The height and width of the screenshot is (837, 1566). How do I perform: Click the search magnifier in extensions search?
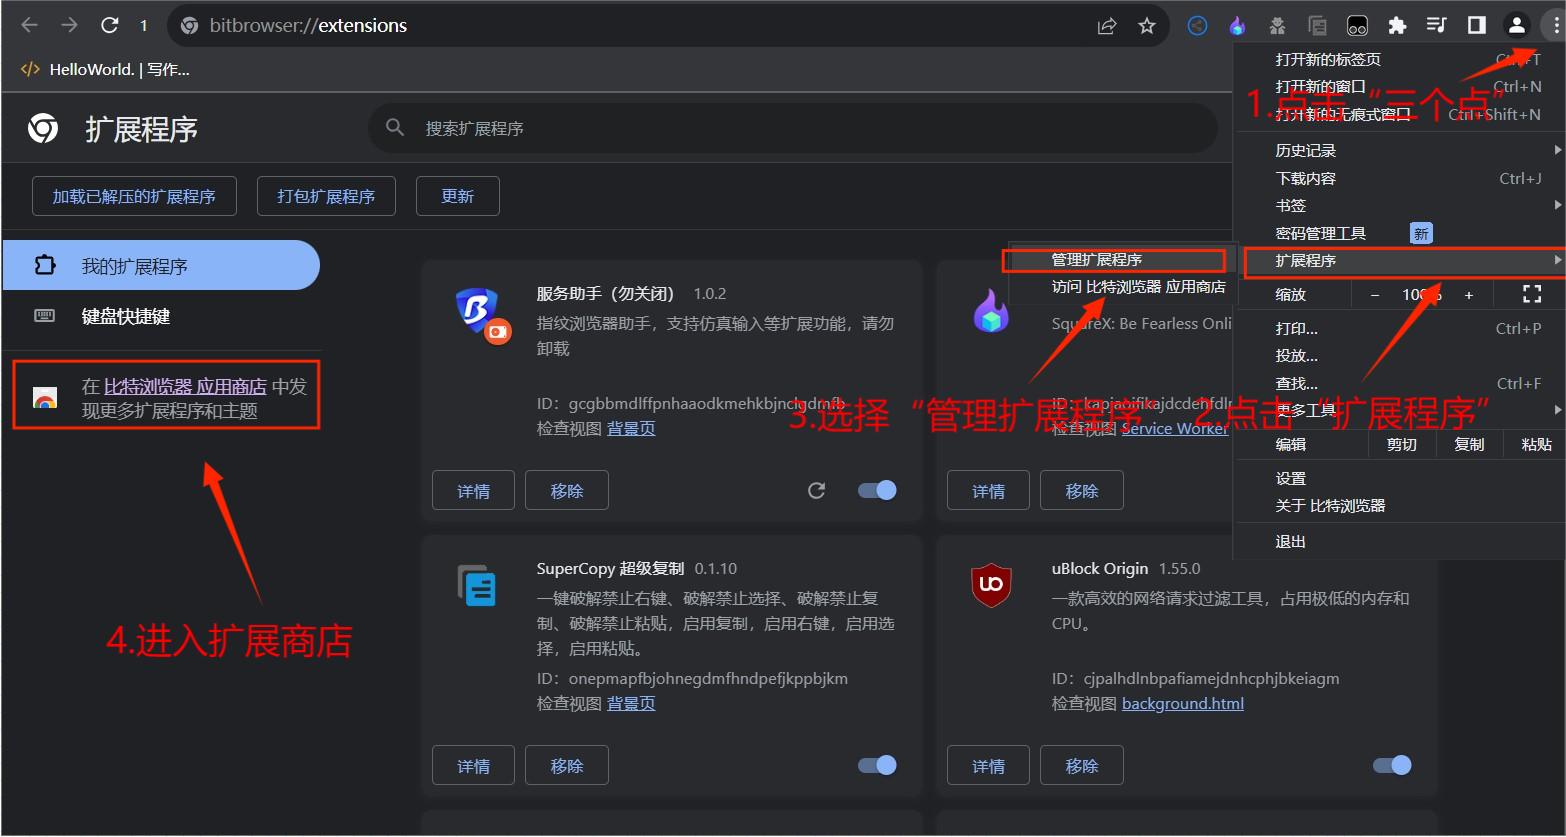(395, 128)
